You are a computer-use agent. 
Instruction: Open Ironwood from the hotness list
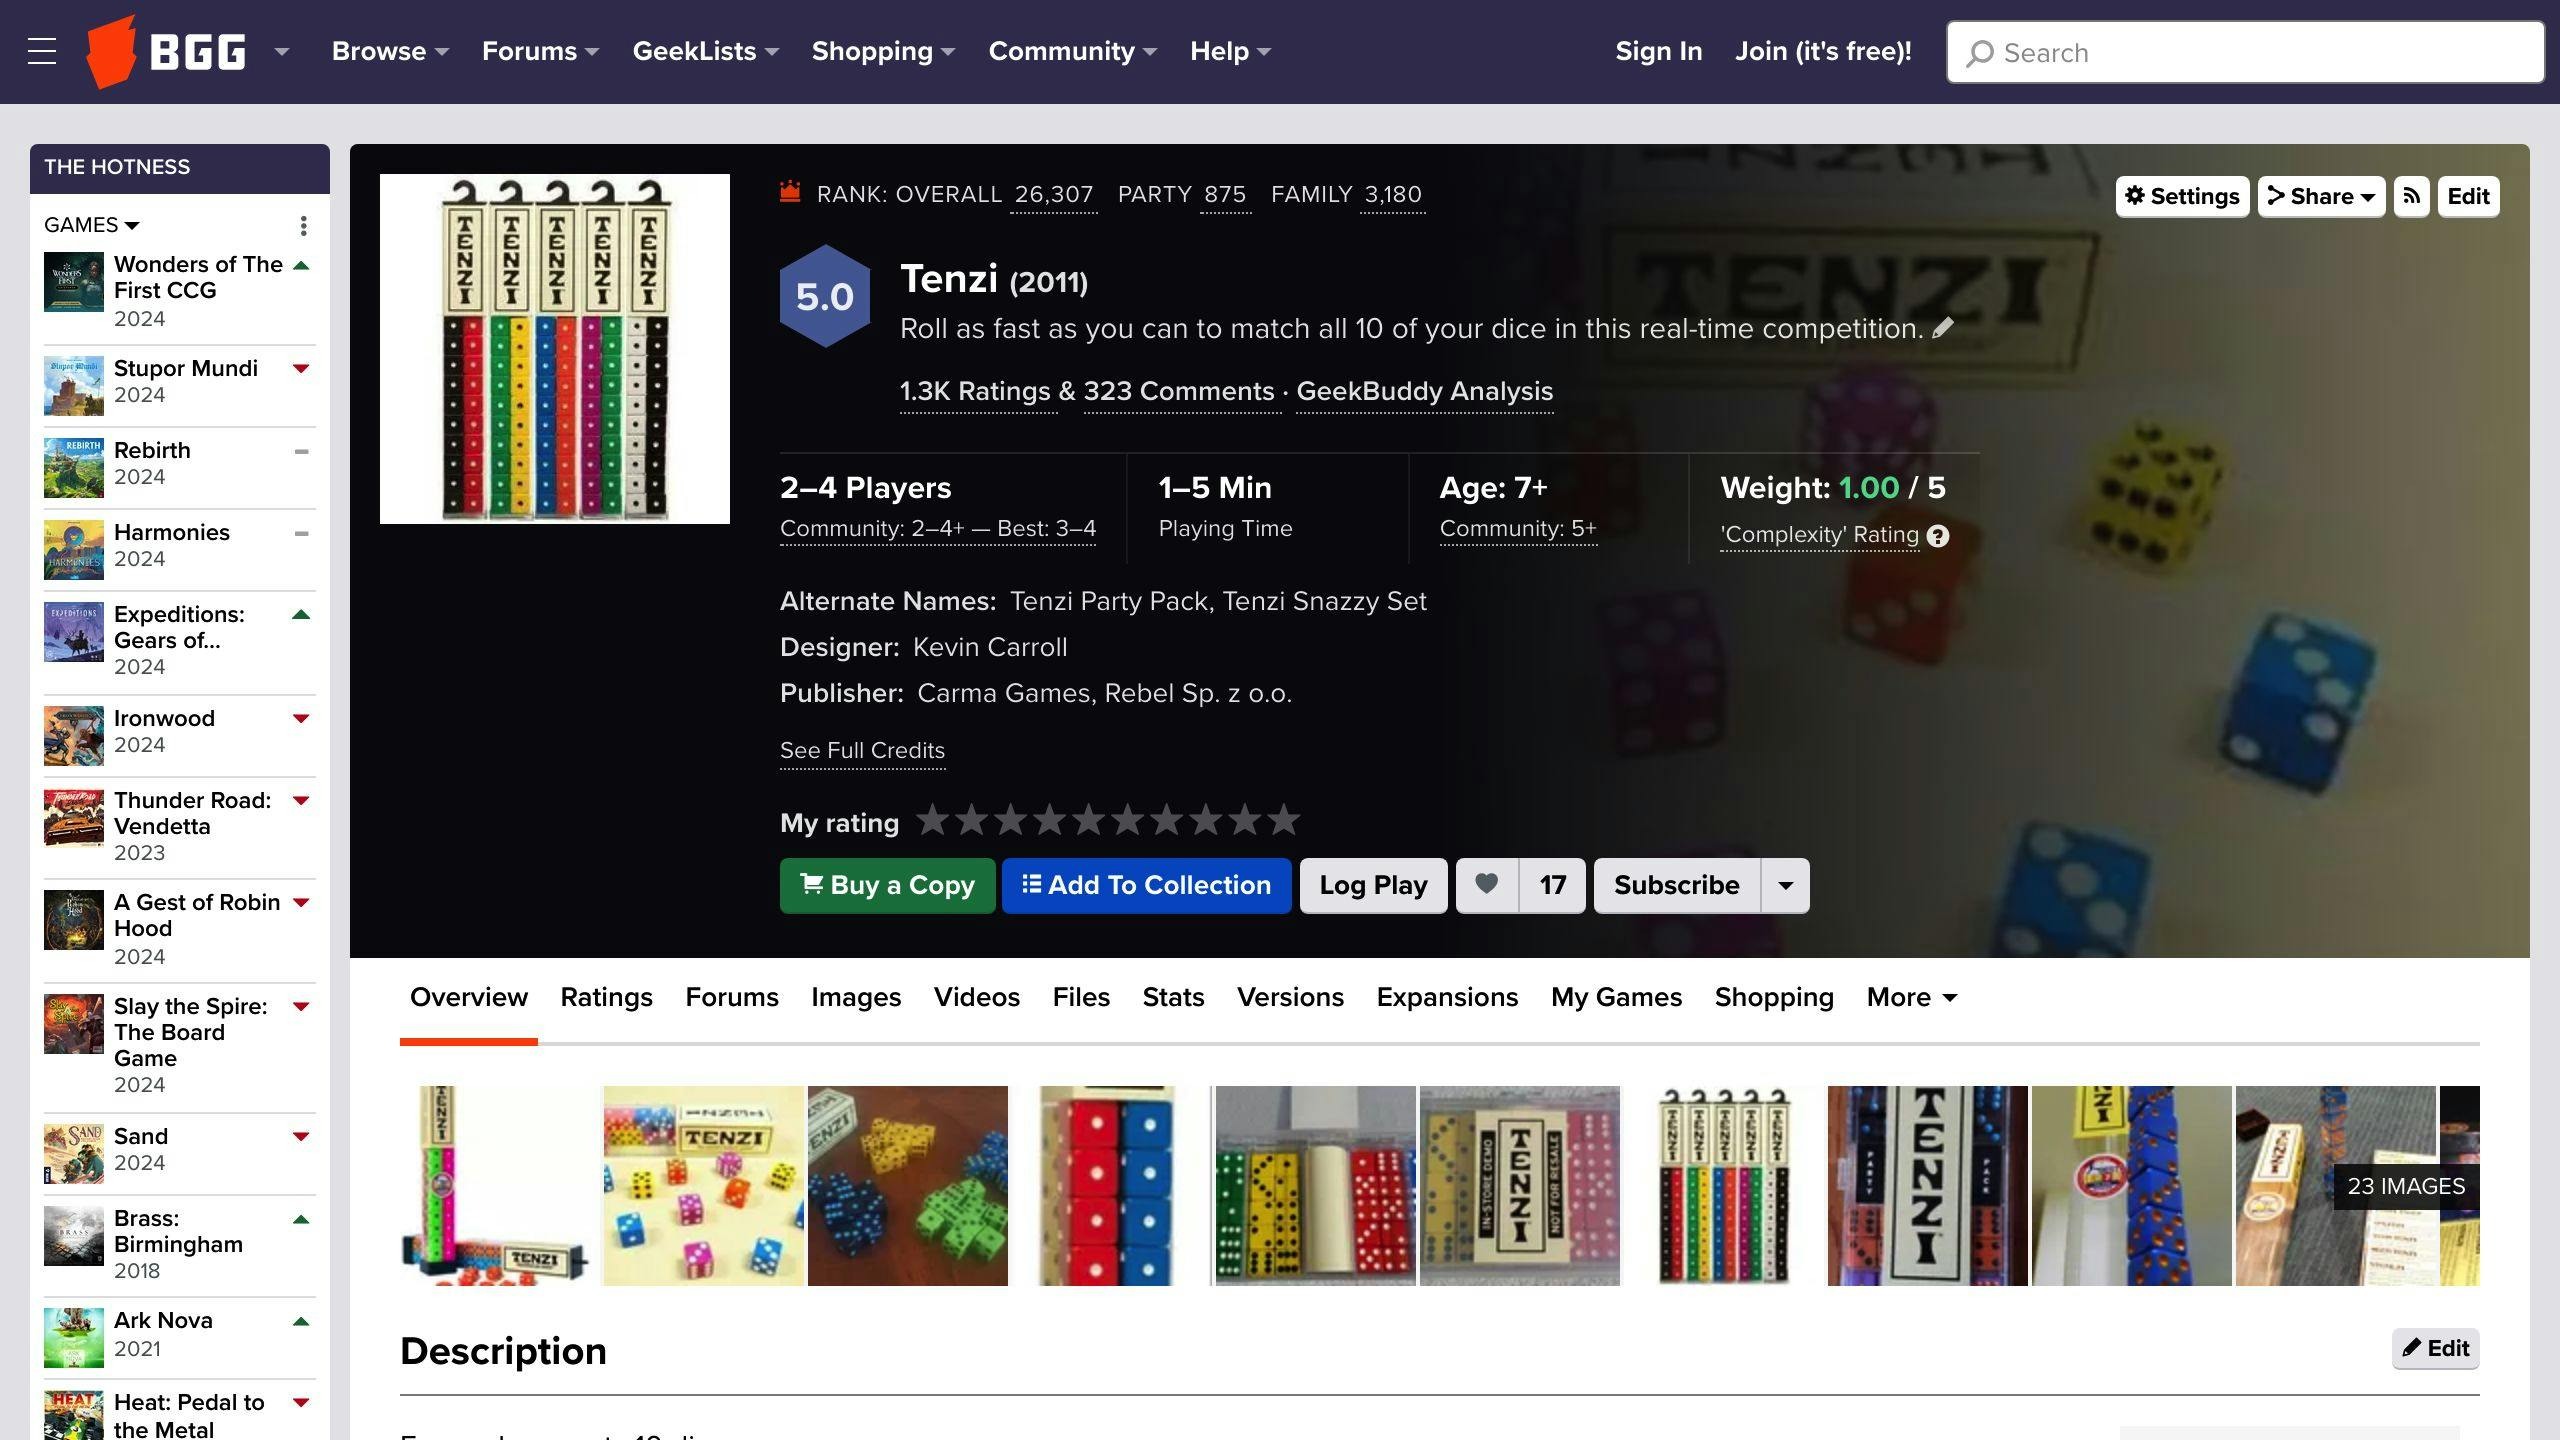pos(164,718)
